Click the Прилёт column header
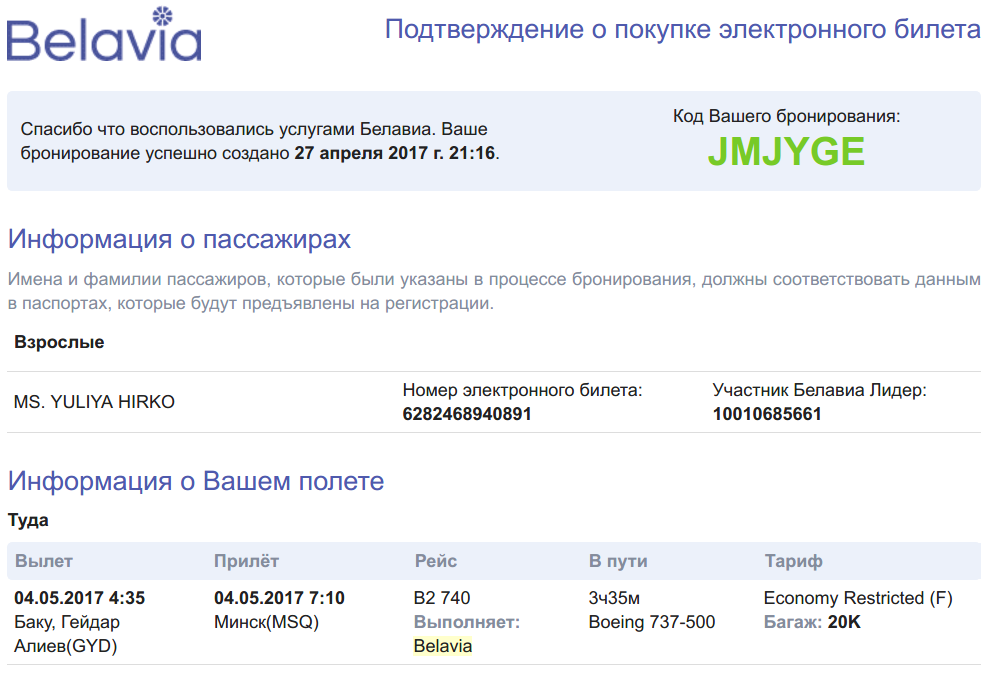994x683 pixels. coord(246,561)
